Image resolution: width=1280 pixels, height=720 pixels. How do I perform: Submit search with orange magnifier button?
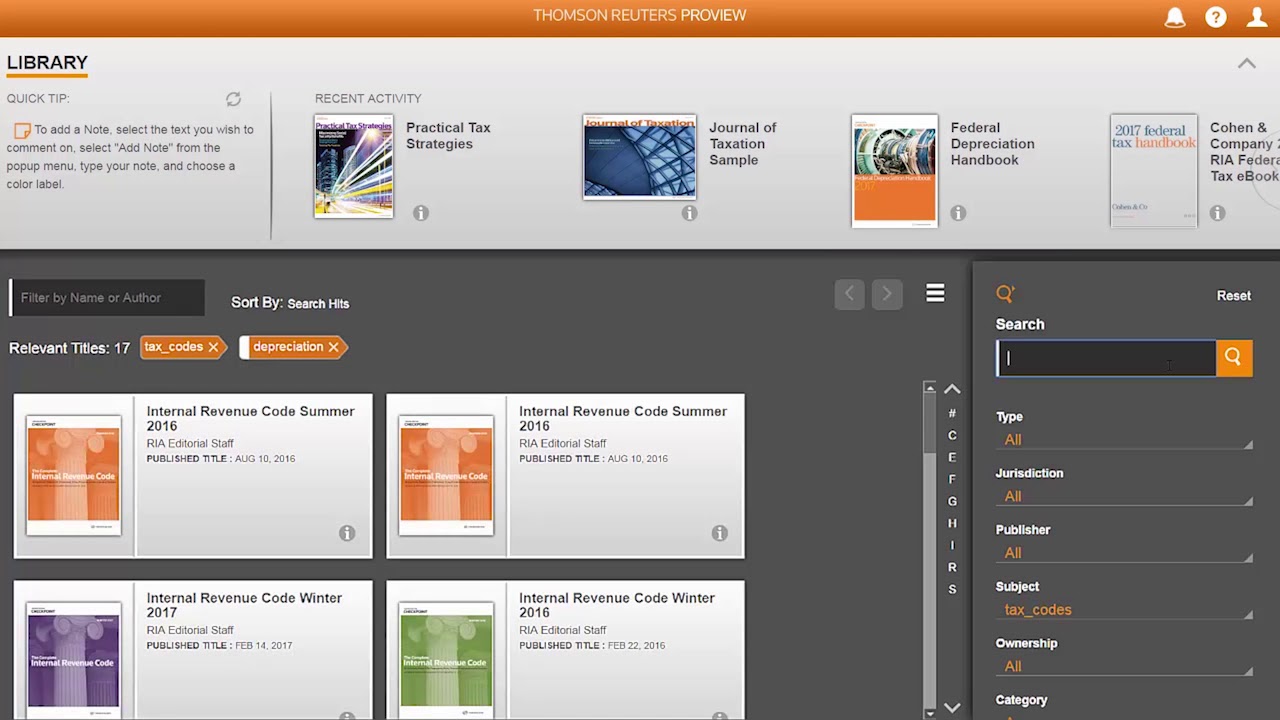[1233, 358]
